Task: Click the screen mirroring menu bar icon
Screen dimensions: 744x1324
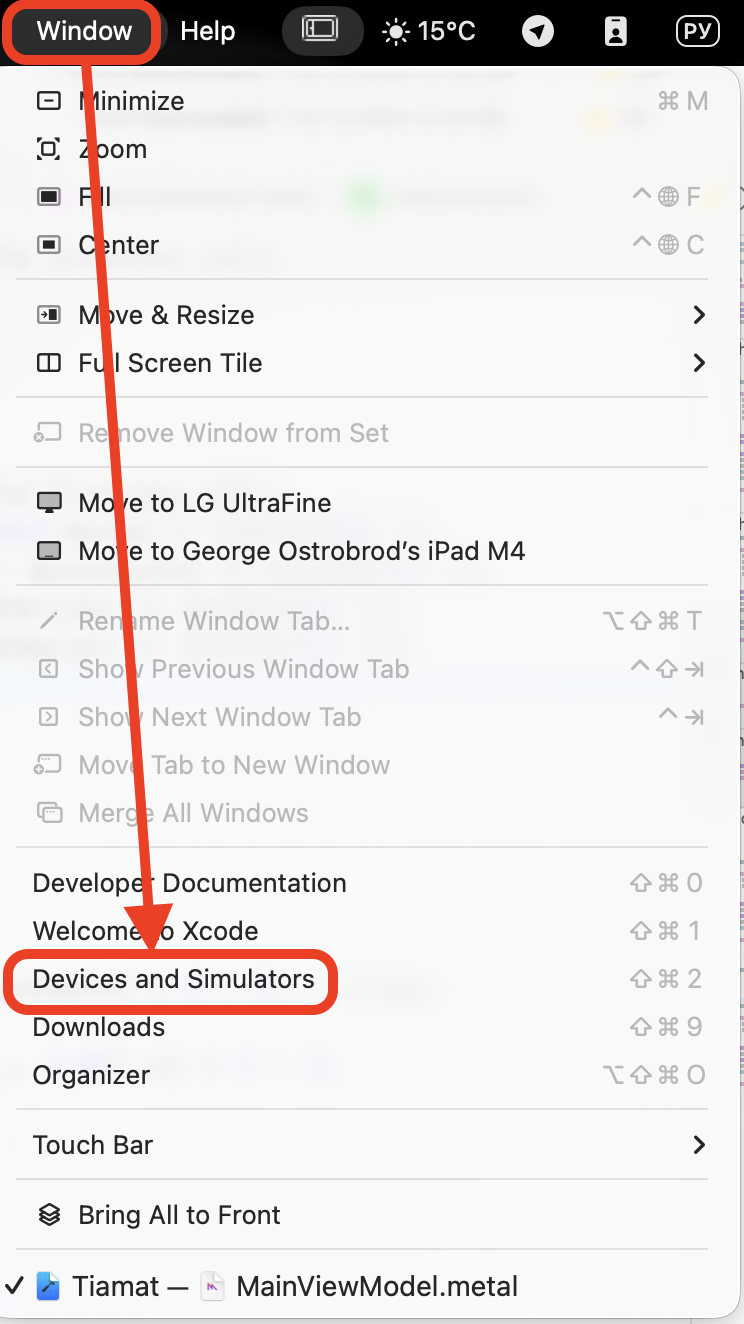Action: point(320,31)
